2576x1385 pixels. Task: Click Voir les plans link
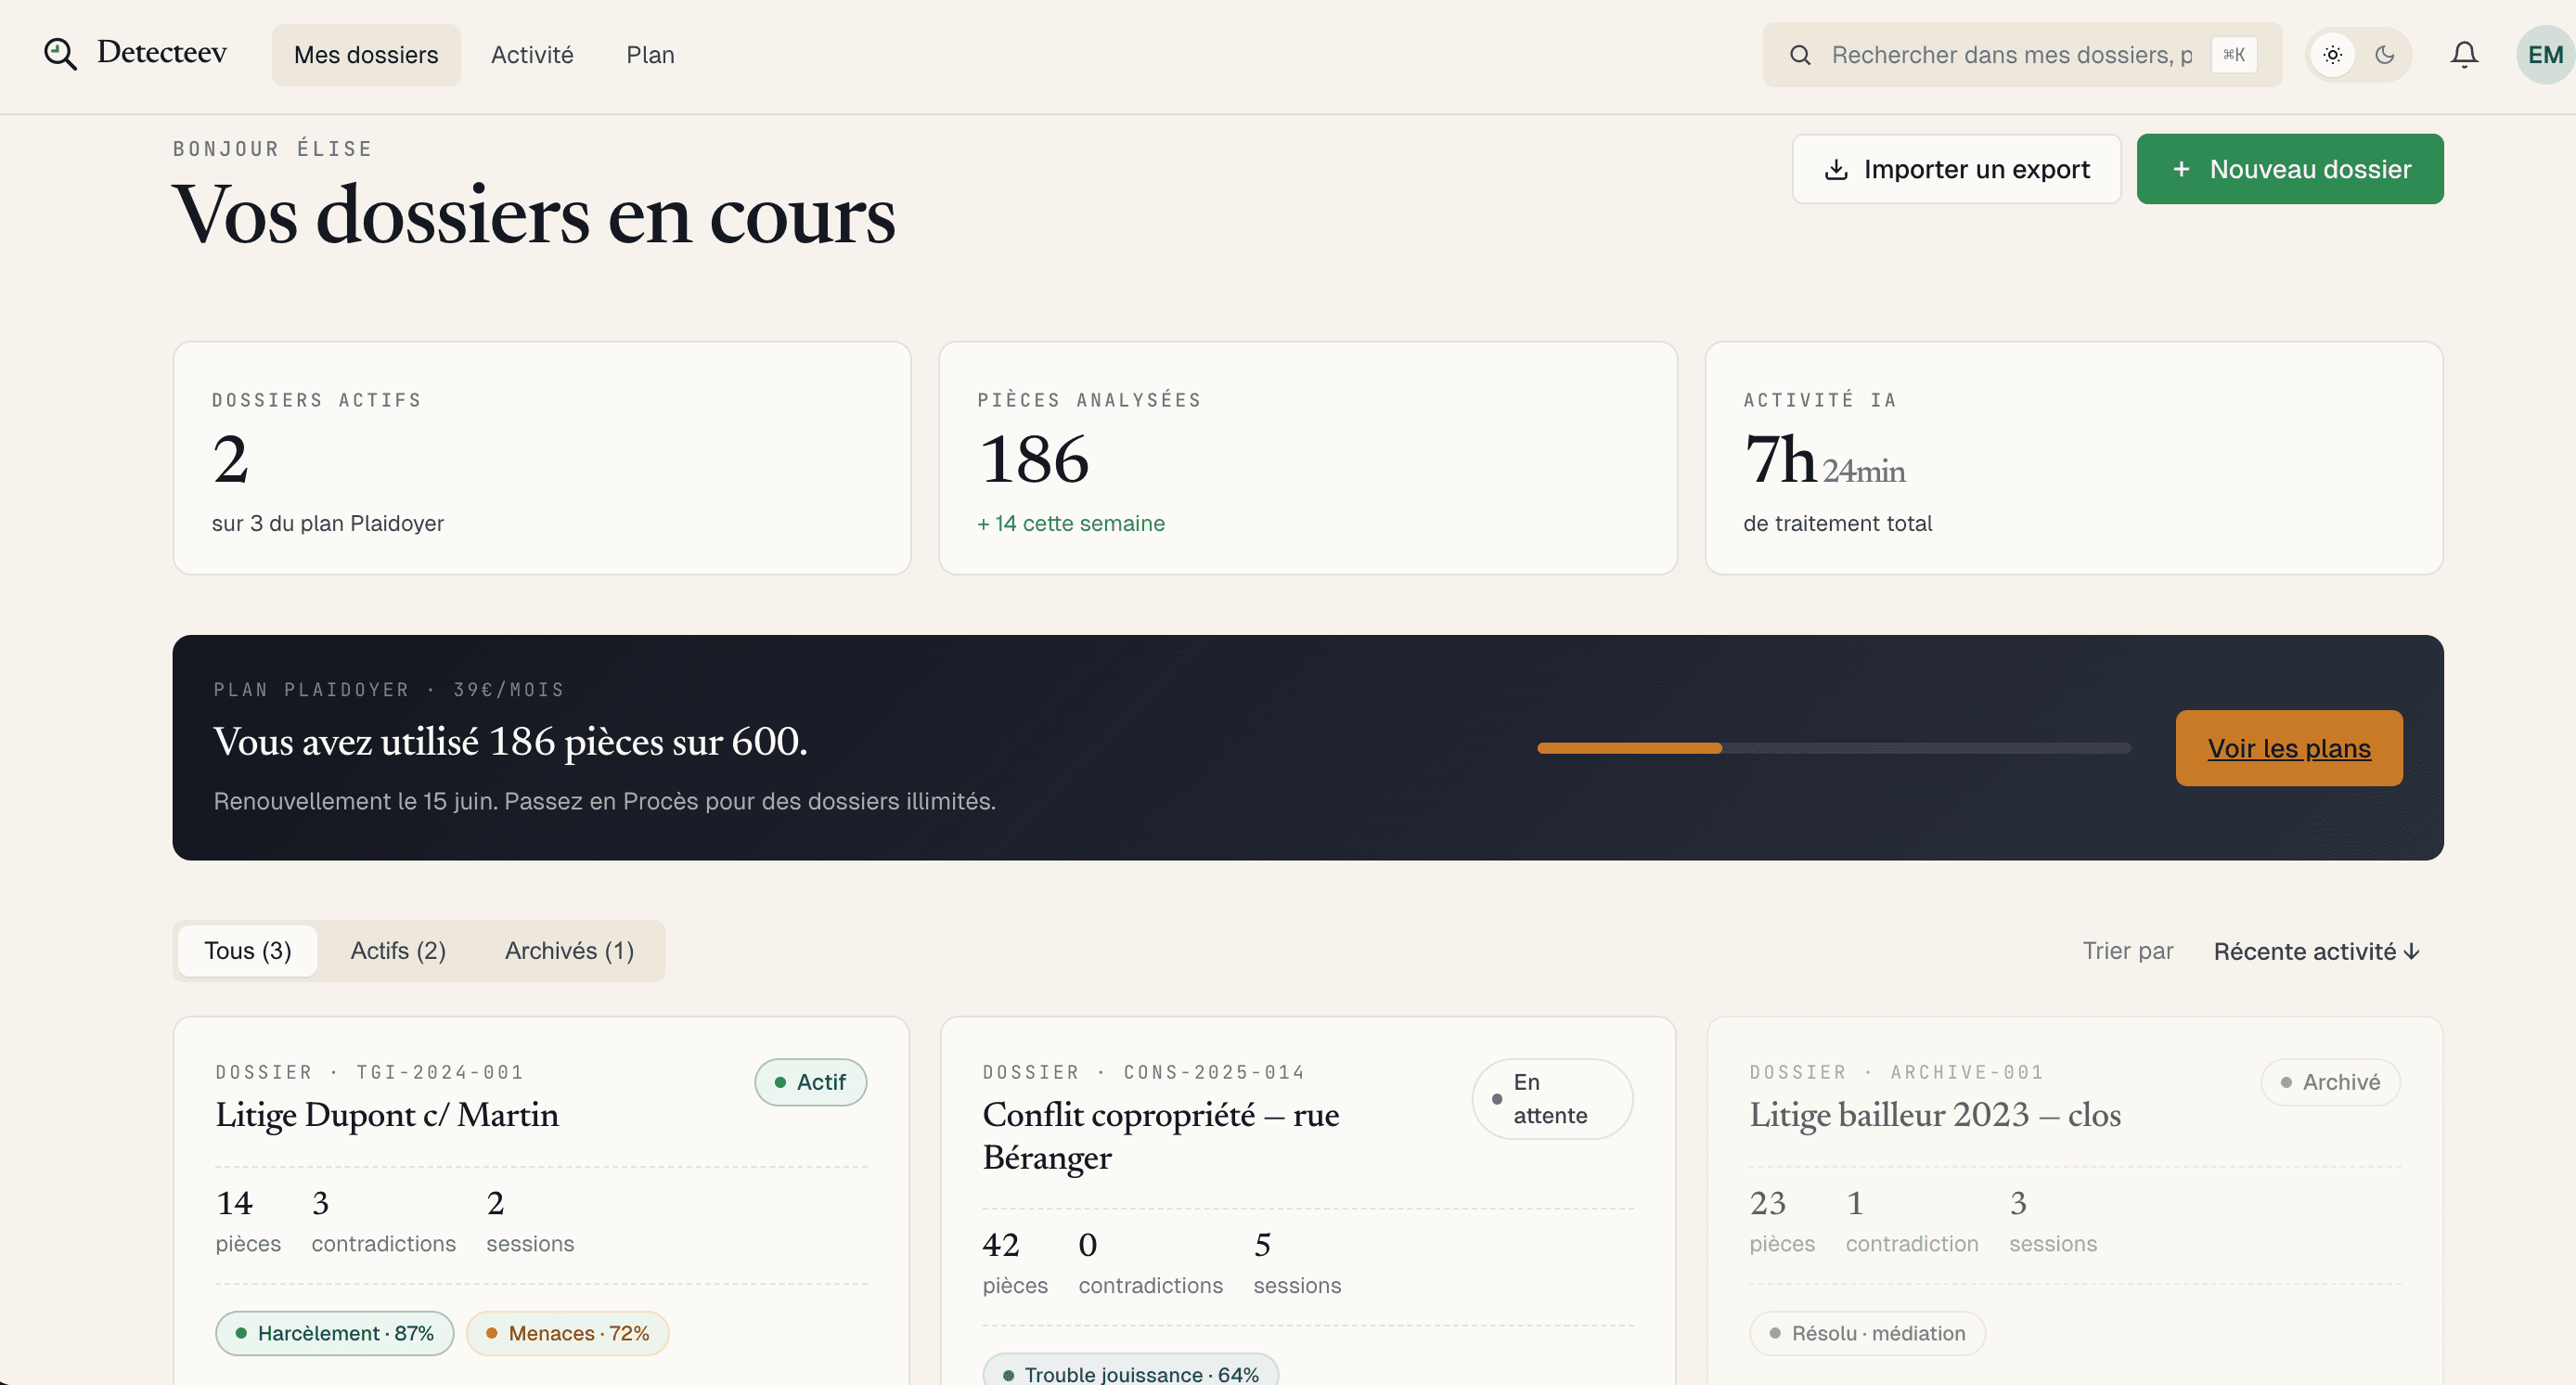[x=2289, y=748]
